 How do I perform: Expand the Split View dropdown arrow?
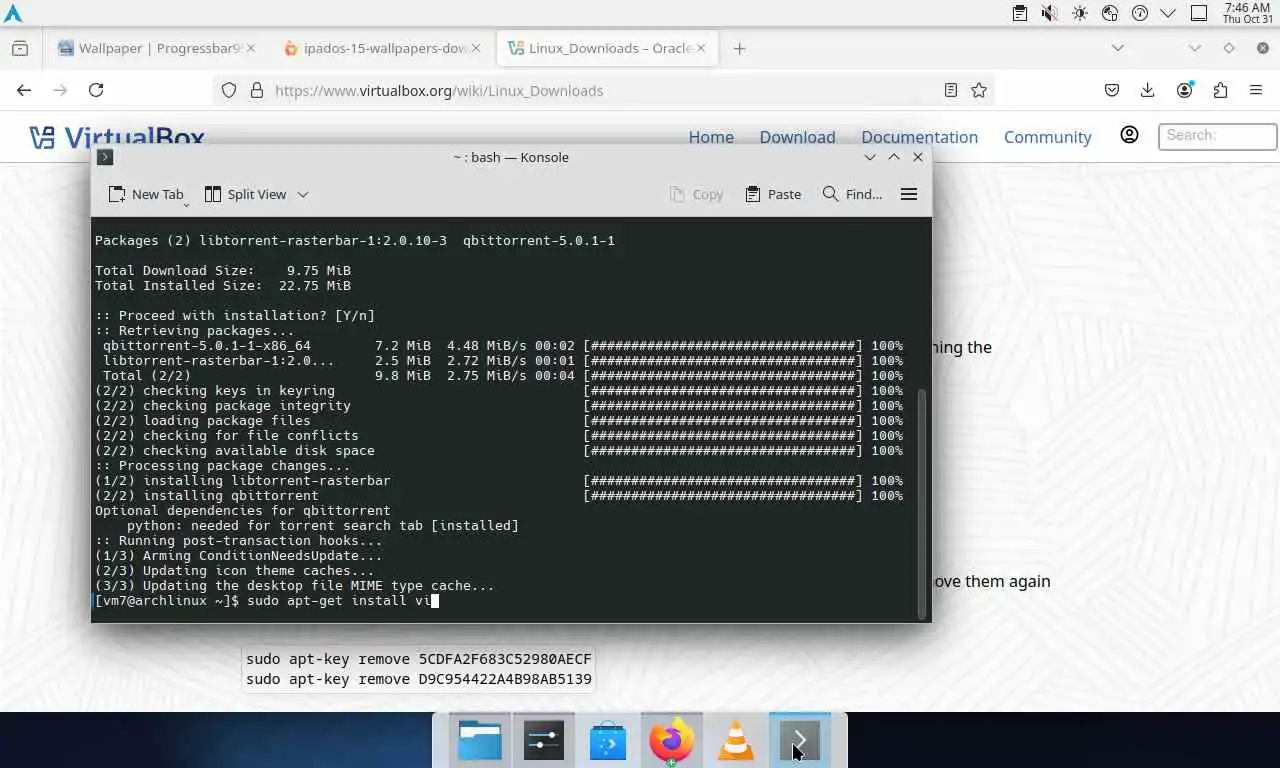[303, 194]
